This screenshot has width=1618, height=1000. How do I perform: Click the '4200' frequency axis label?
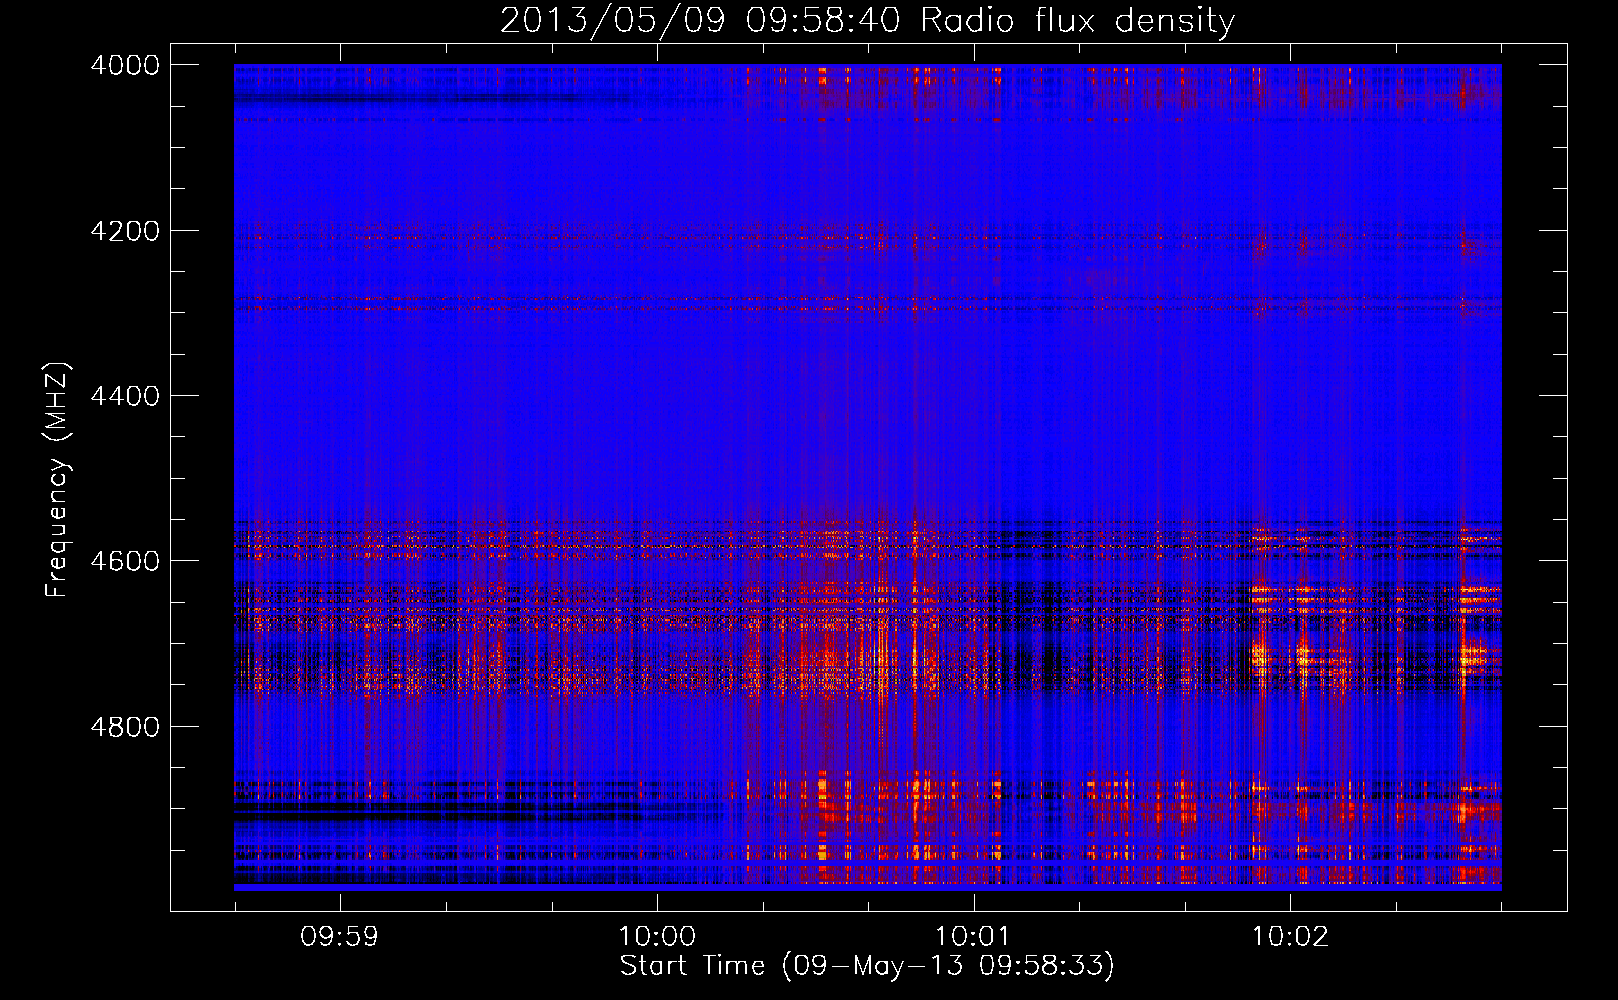pyautogui.click(x=125, y=231)
